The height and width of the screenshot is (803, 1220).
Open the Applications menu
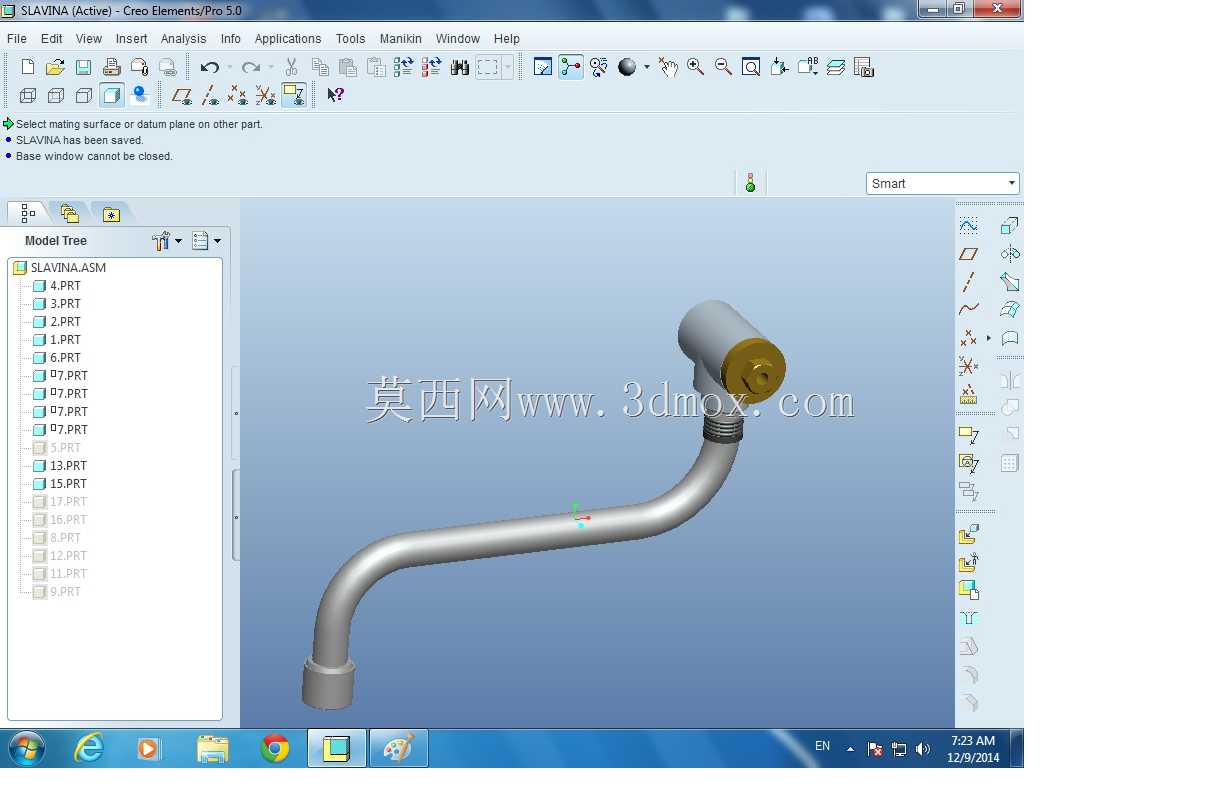click(x=288, y=39)
